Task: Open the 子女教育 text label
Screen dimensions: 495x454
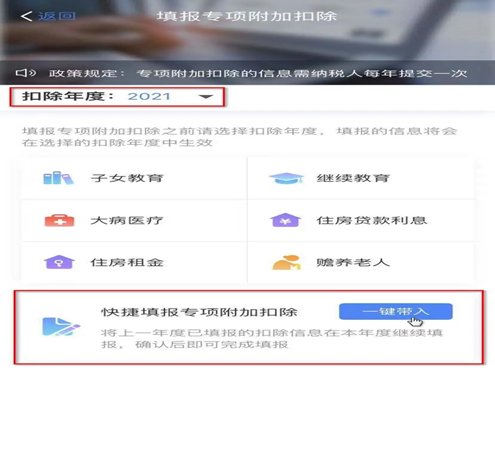Action: pos(127,178)
